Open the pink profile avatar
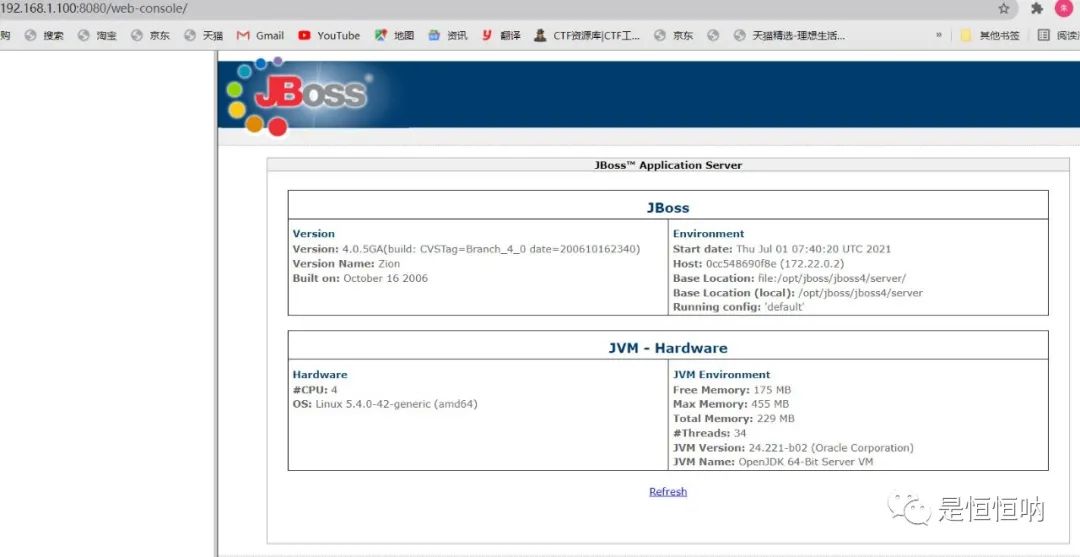1080x557 pixels. (1063, 8)
